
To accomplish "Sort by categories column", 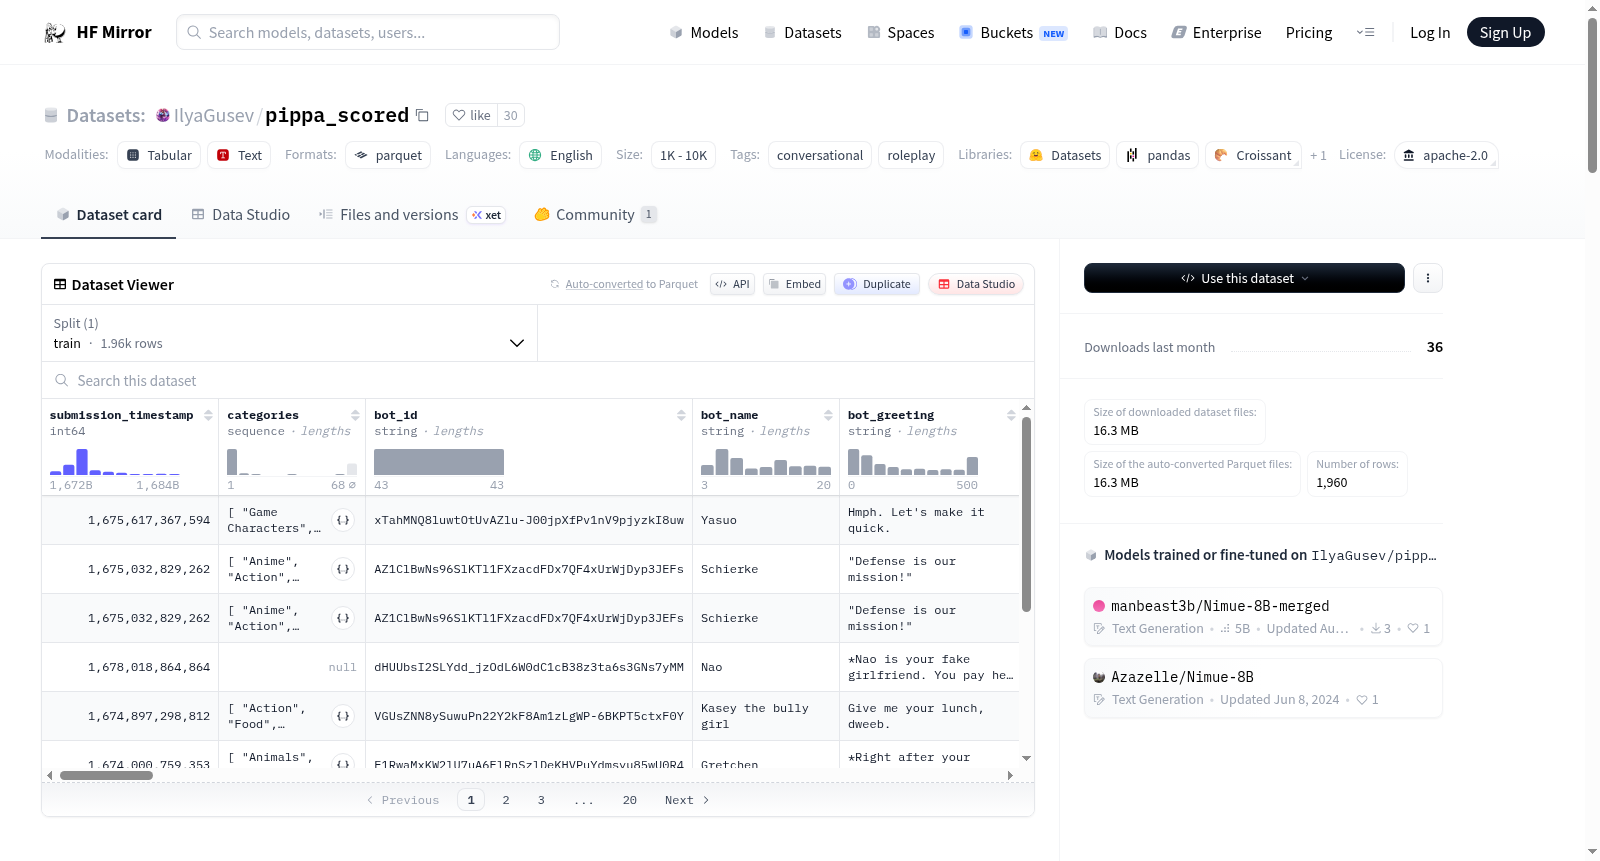I will point(355,415).
